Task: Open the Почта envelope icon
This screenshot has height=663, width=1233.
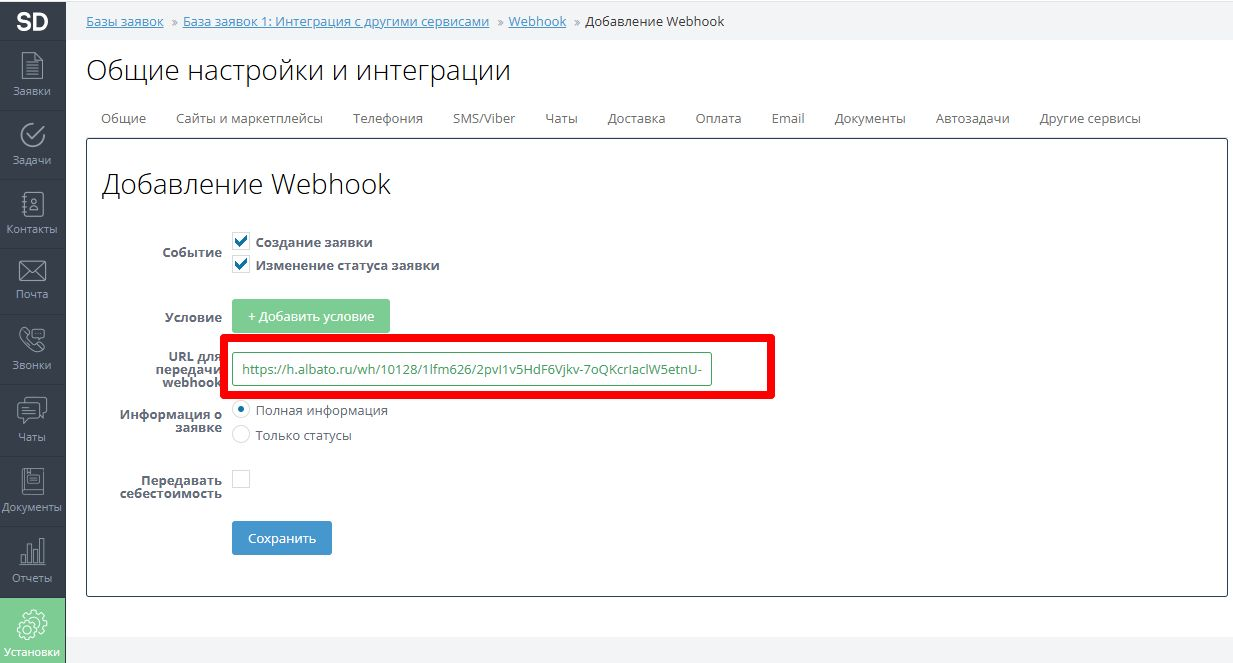Action: [32, 271]
